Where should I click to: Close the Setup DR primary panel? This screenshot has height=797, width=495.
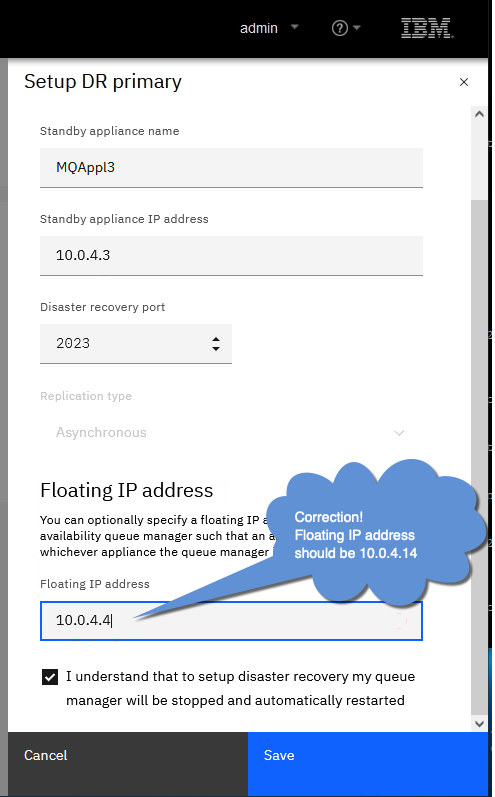coord(463,82)
